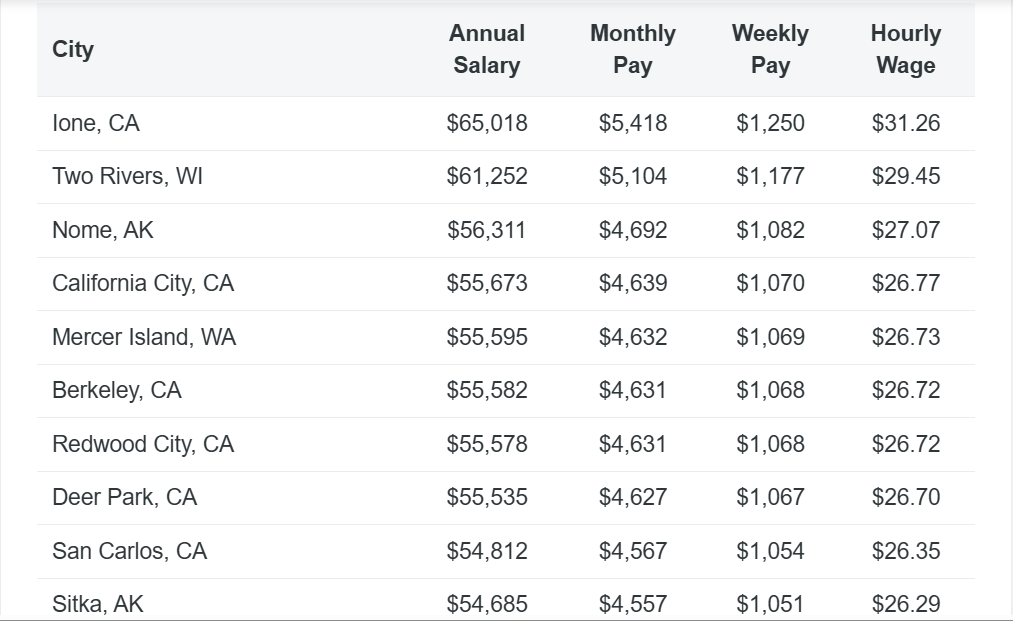1013x621 pixels.
Task: Select the Sitka, AK row
Action: 98,604
